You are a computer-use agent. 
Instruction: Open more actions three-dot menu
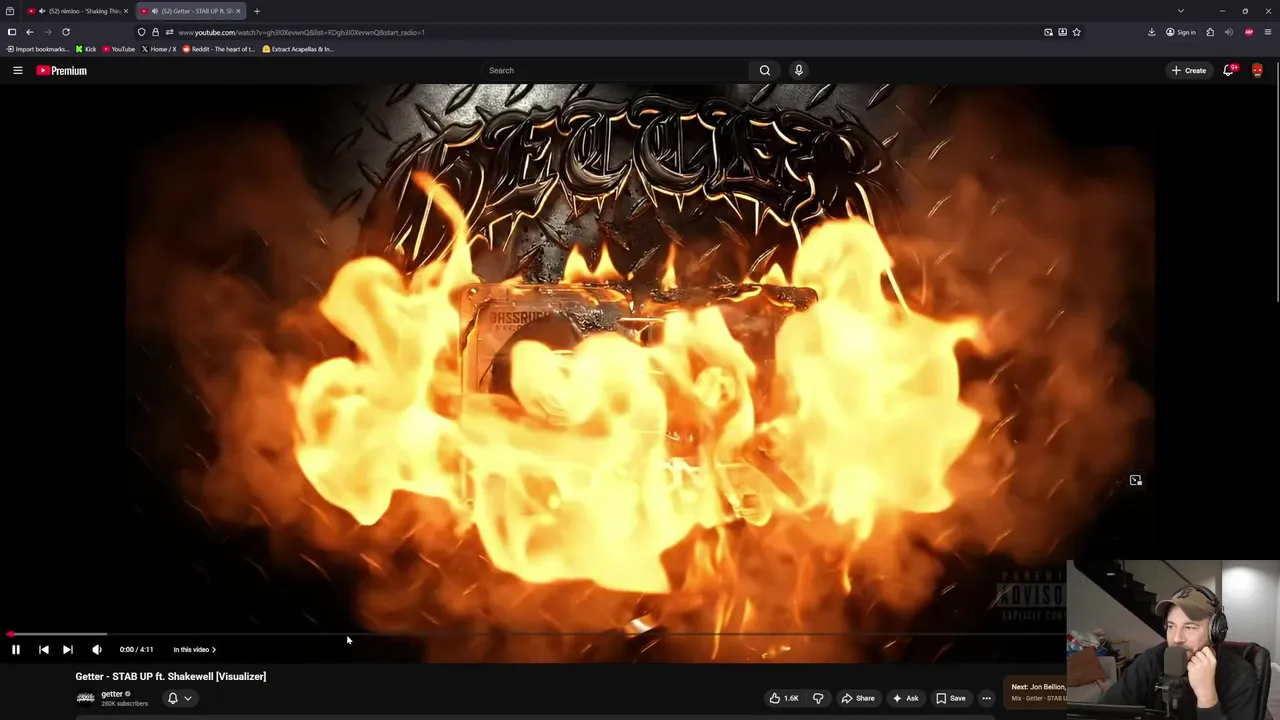point(986,698)
